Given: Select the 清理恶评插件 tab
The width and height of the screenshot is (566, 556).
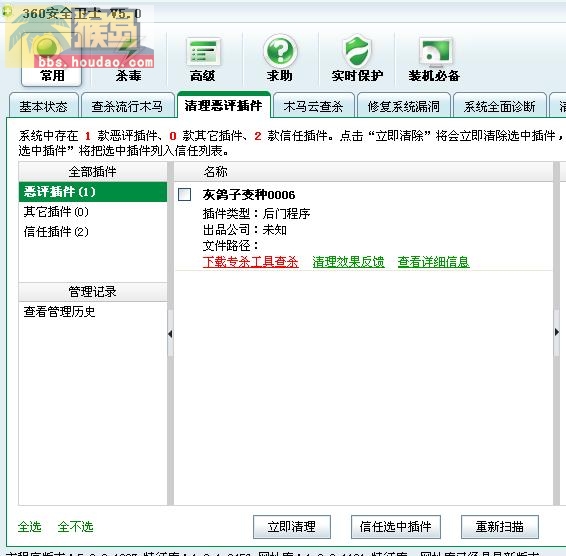Looking at the screenshot, I should click(x=223, y=105).
